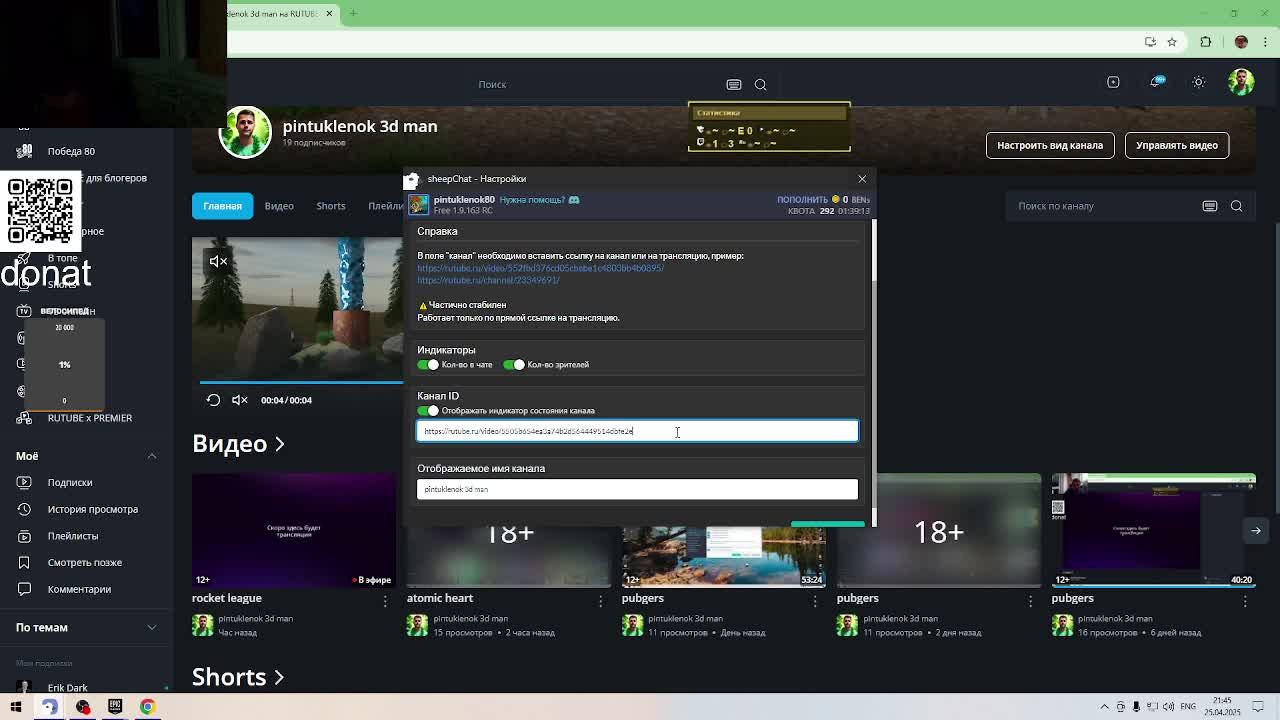Click the Управлять видео button
This screenshot has height=720, width=1280.
click(x=1177, y=145)
